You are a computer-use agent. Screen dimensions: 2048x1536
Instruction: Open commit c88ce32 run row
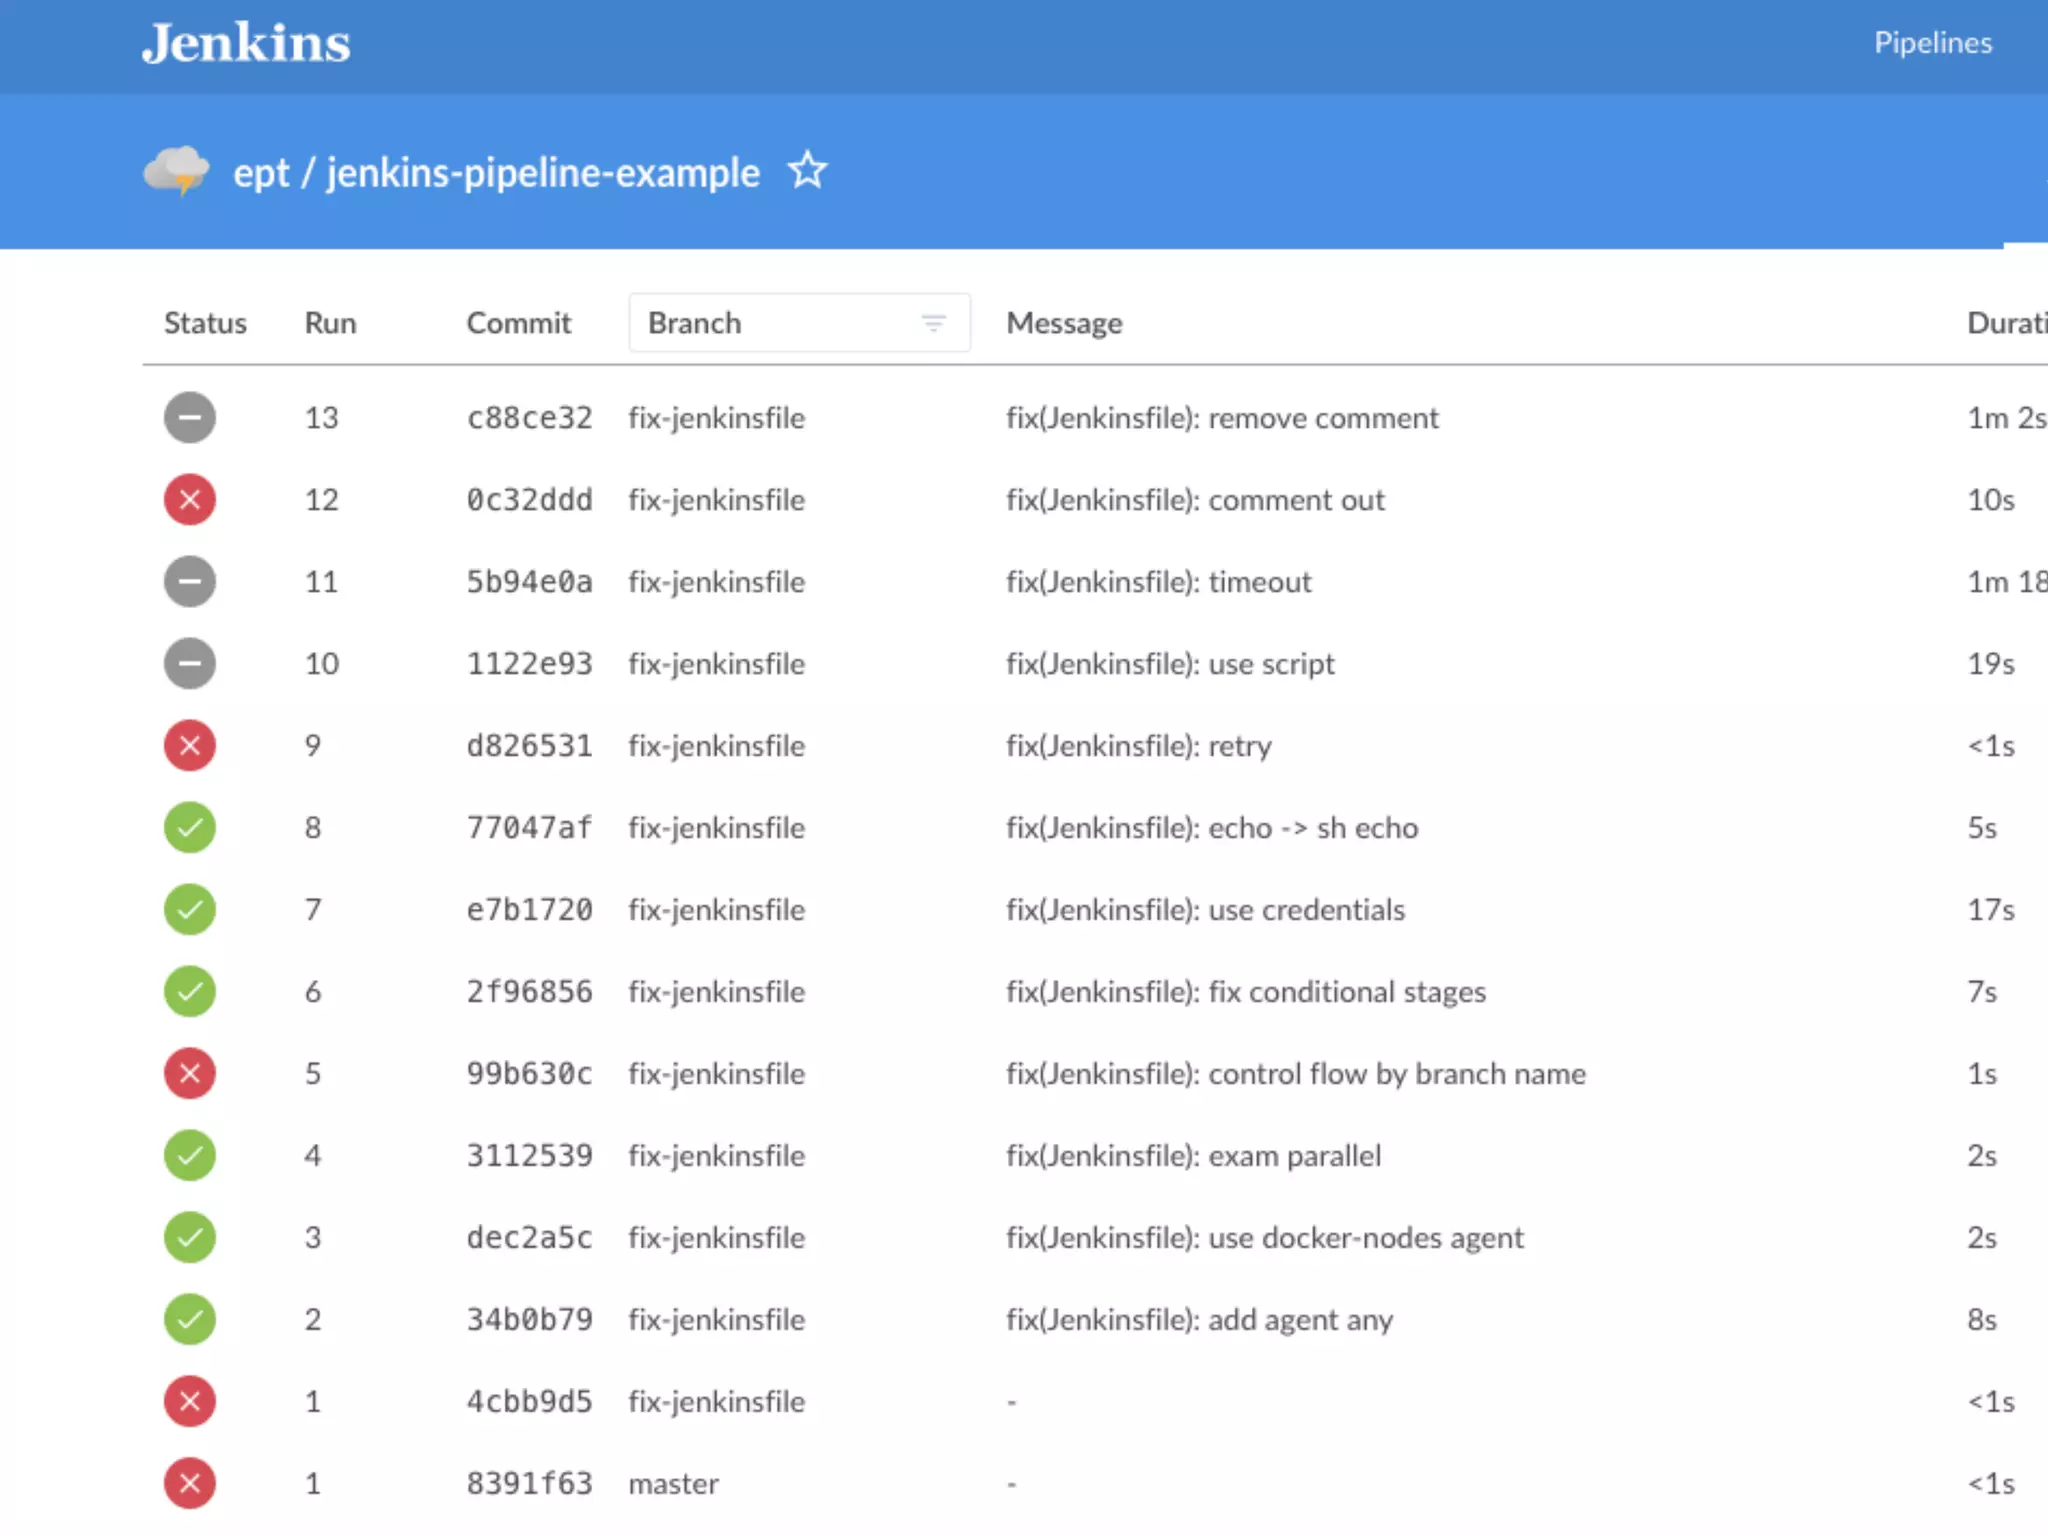point(529,418)
